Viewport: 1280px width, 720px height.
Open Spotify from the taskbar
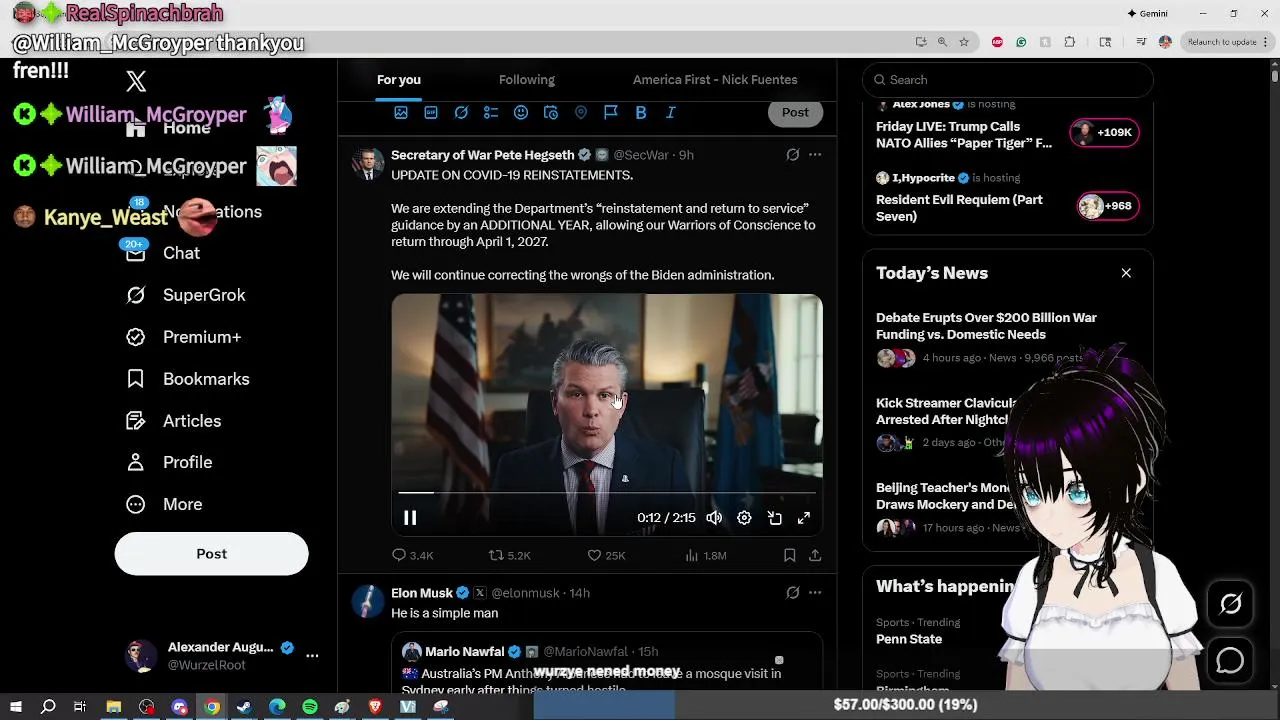[310, 707]
